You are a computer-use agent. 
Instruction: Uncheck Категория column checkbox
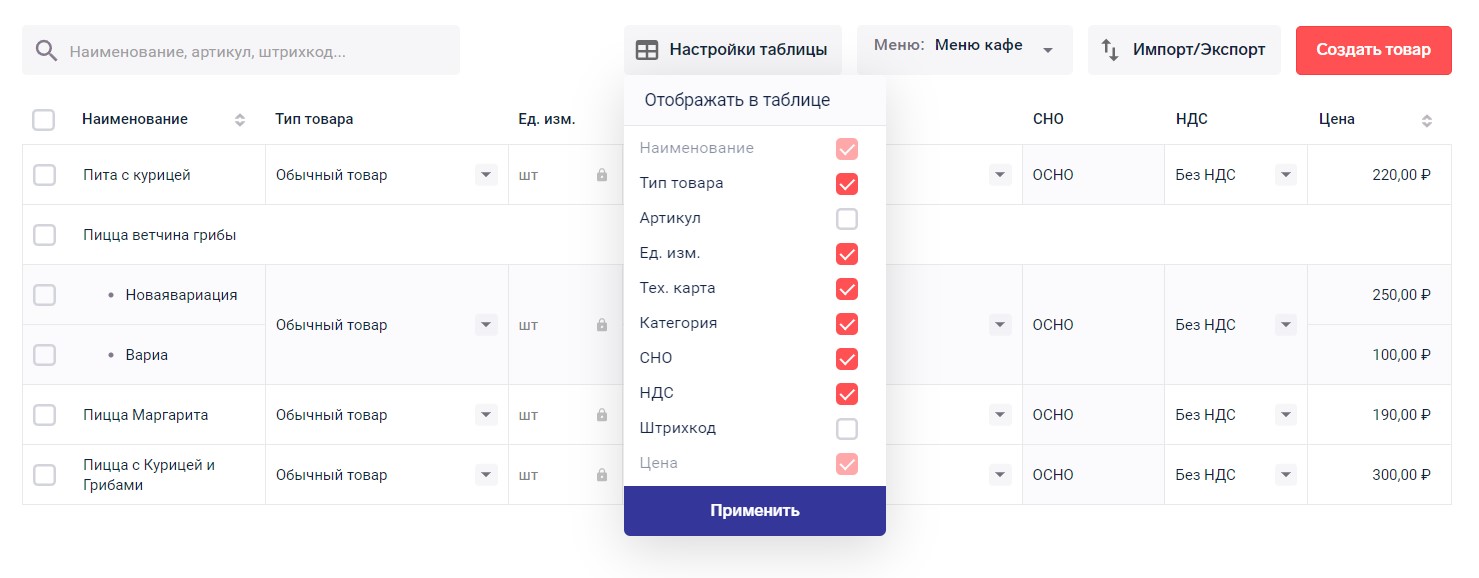[x=847, y=324]
